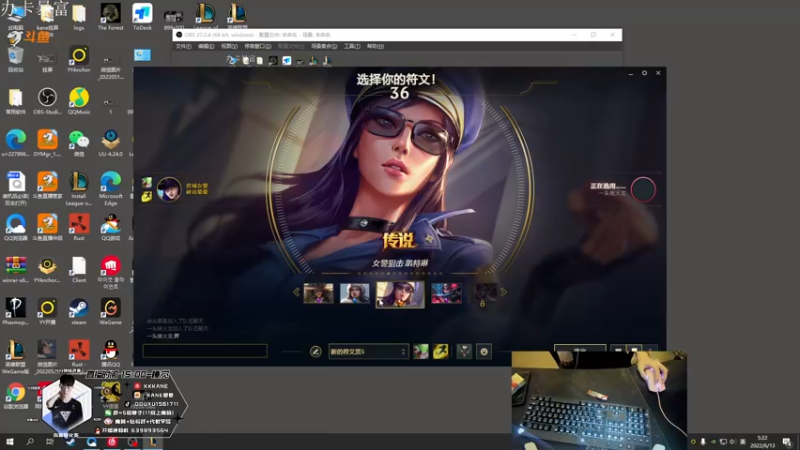Switch to Steam in the taskbar
This screenshot has width=800, height=450.
tap(70, 441)
